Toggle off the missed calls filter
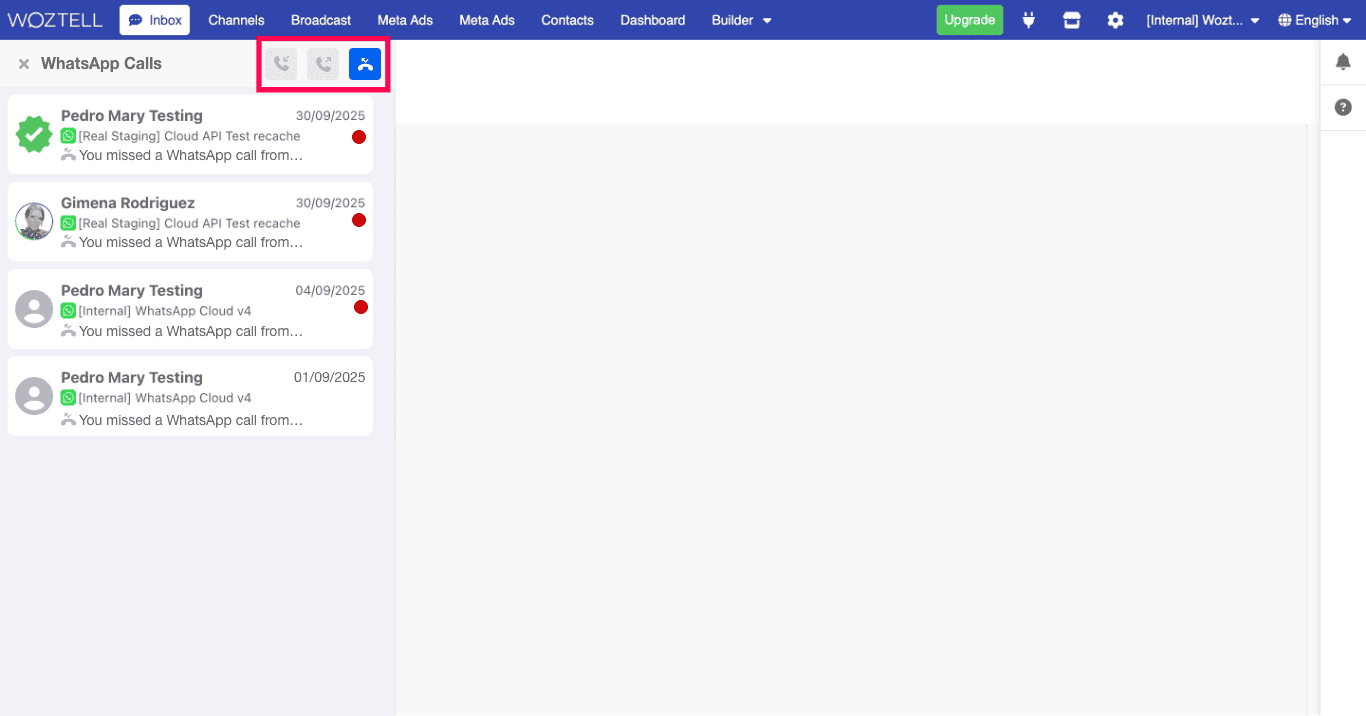 point(365,64)
